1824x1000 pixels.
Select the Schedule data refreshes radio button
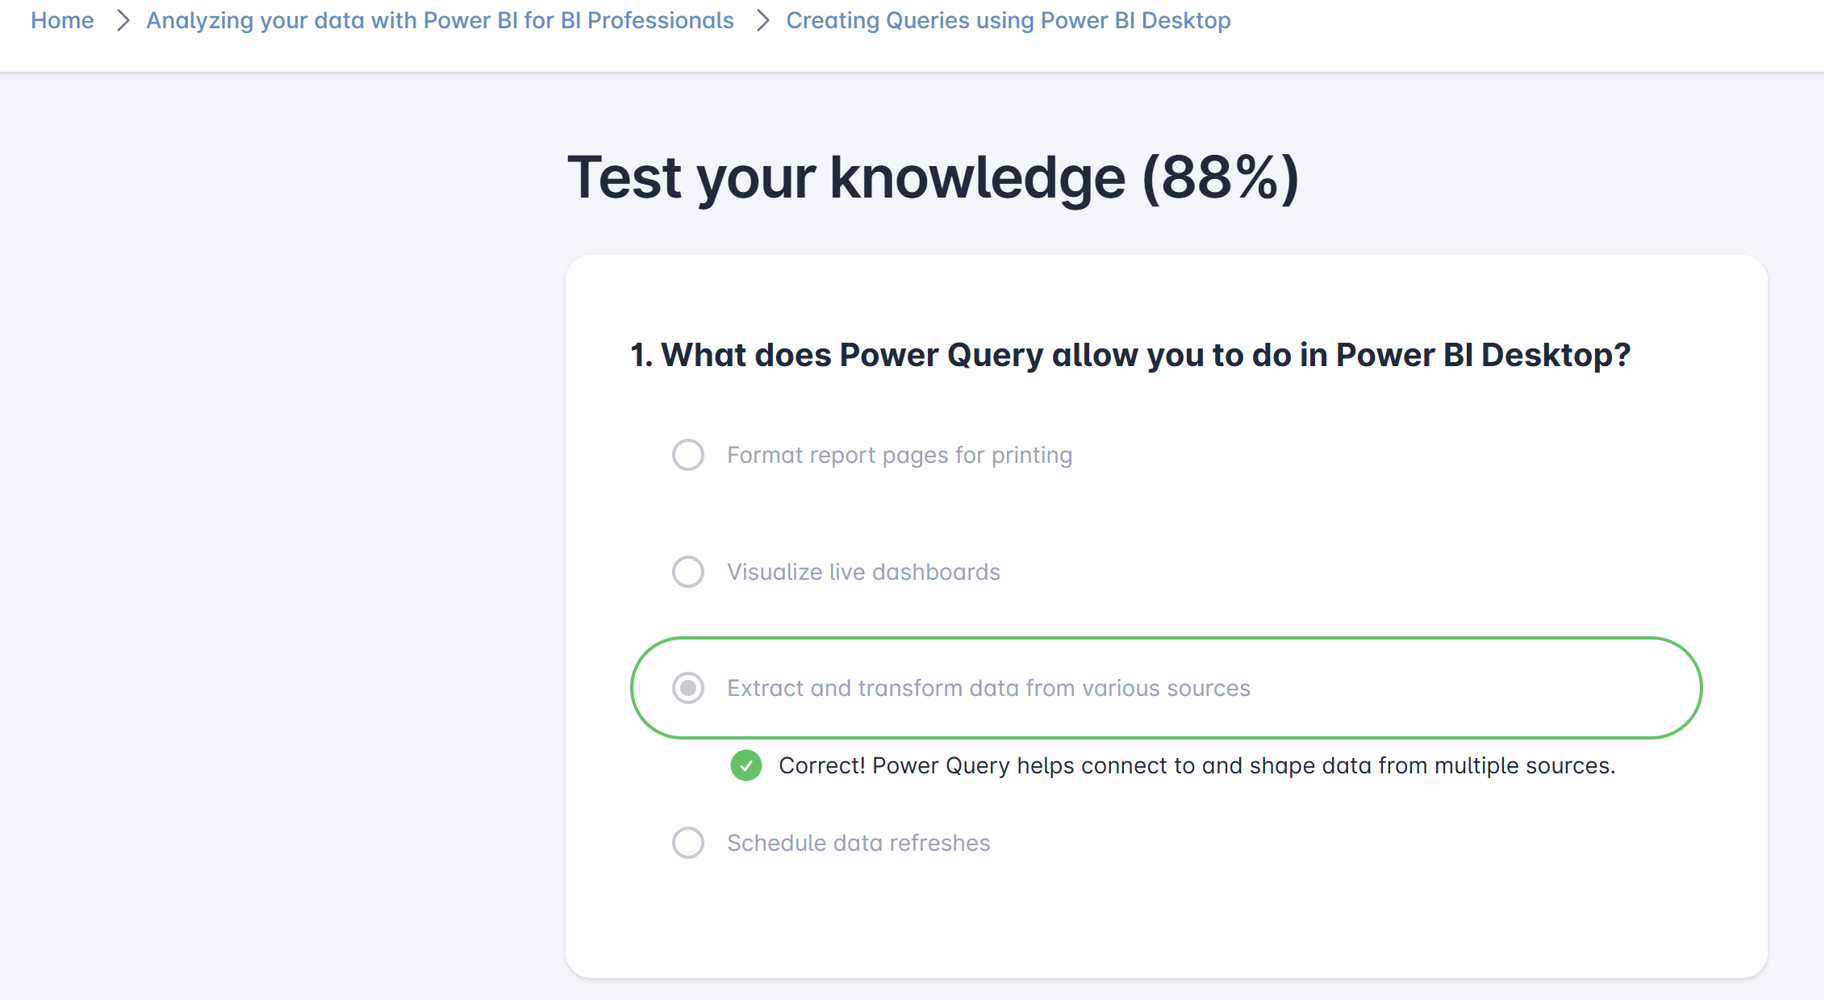point(688,843)
